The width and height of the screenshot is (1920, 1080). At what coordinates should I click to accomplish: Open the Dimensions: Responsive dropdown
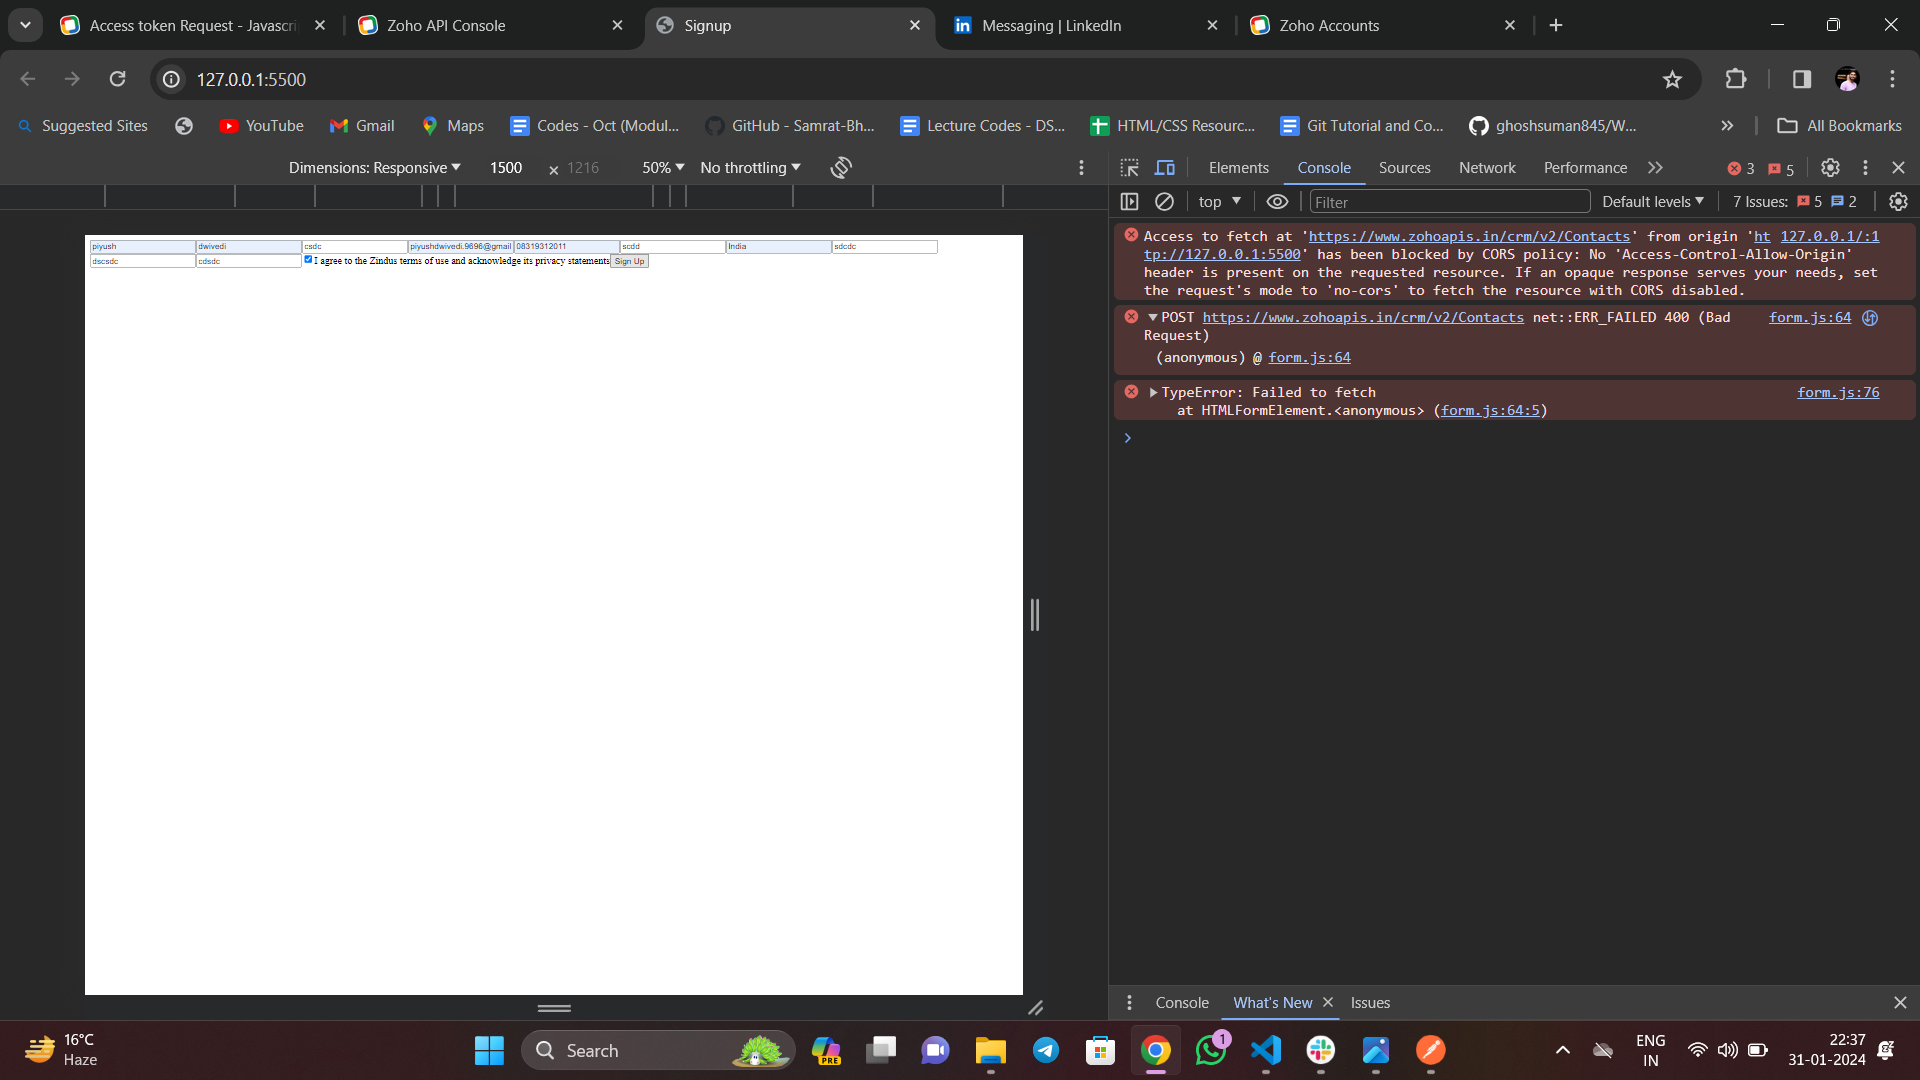374,168
